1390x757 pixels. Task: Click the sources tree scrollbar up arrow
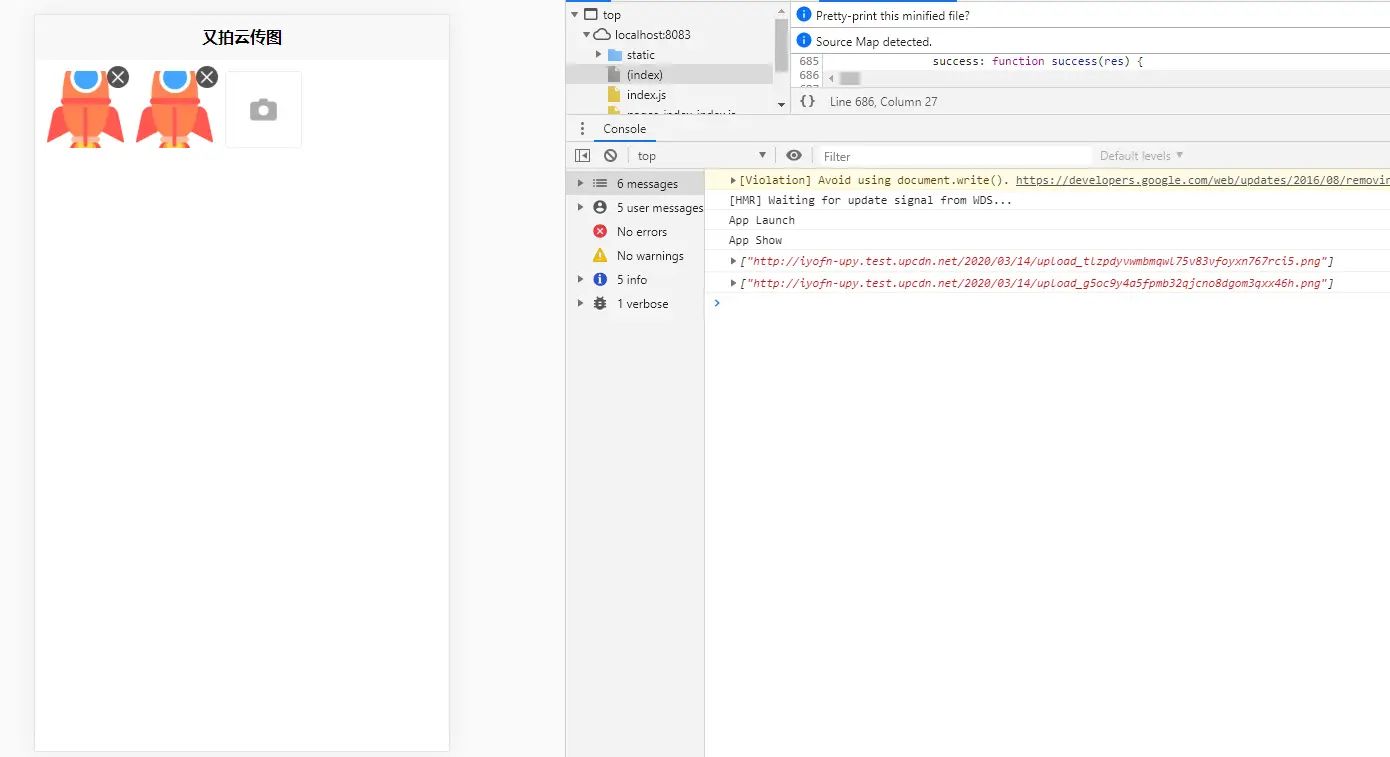coord(781,11)
